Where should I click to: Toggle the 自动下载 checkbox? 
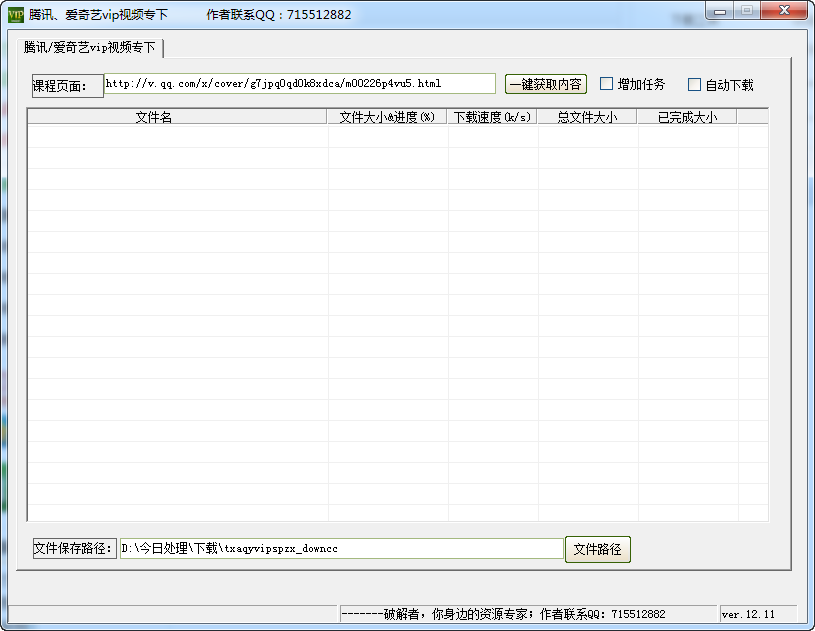[x=695, y=85]
